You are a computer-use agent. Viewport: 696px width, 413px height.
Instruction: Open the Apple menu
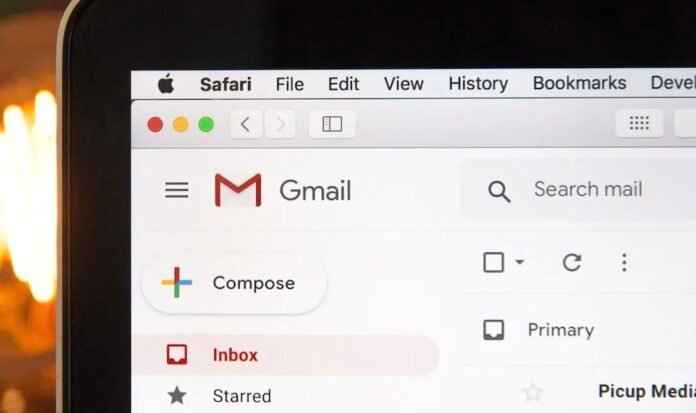(166, 83)
